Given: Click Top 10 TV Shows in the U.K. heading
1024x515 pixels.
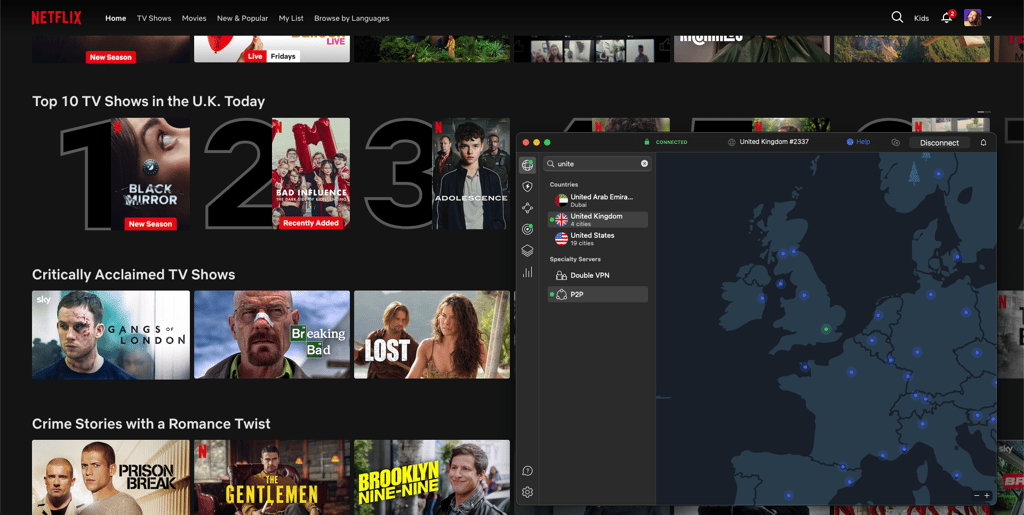Looking at the screenshot, I should tap(148, 101).
